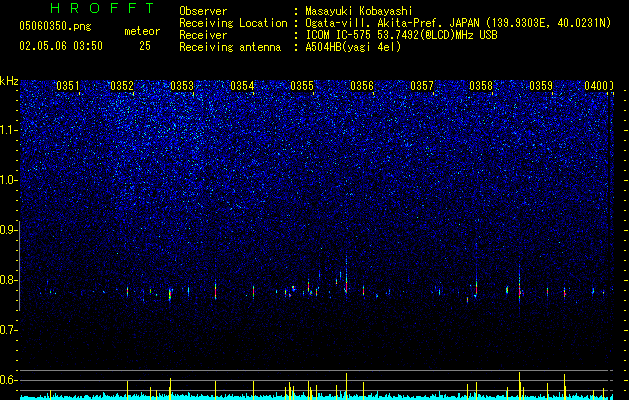
Task: Select the A504HB(yagi 4el) antenna text
Action: [x=353, y=47]
